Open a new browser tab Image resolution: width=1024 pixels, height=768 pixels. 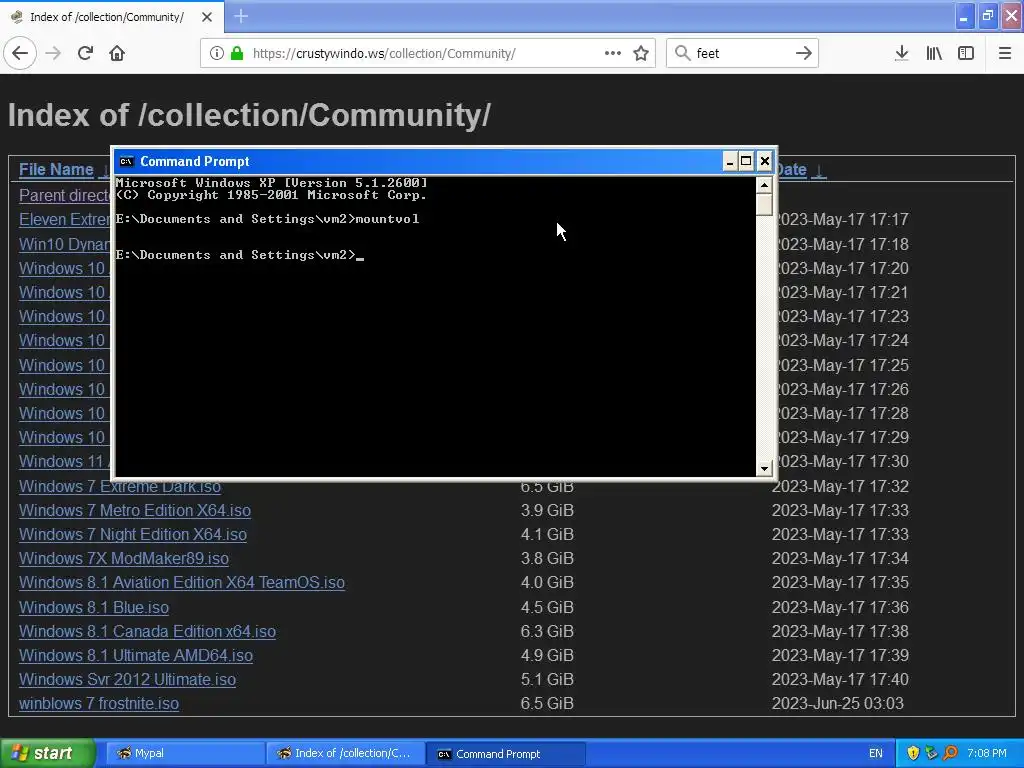(x=241, y=16)
